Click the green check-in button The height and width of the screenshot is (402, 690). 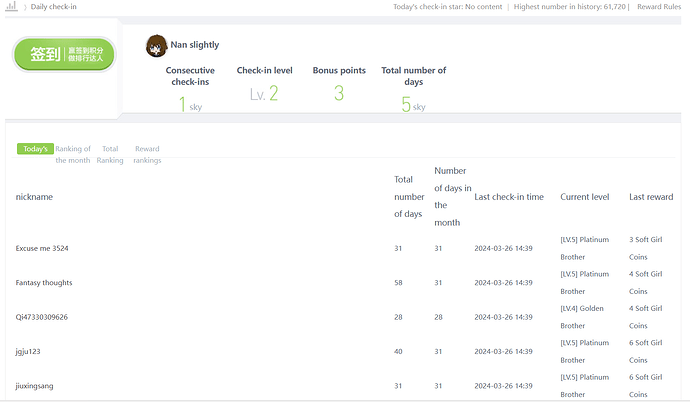(x=64, y=55)
